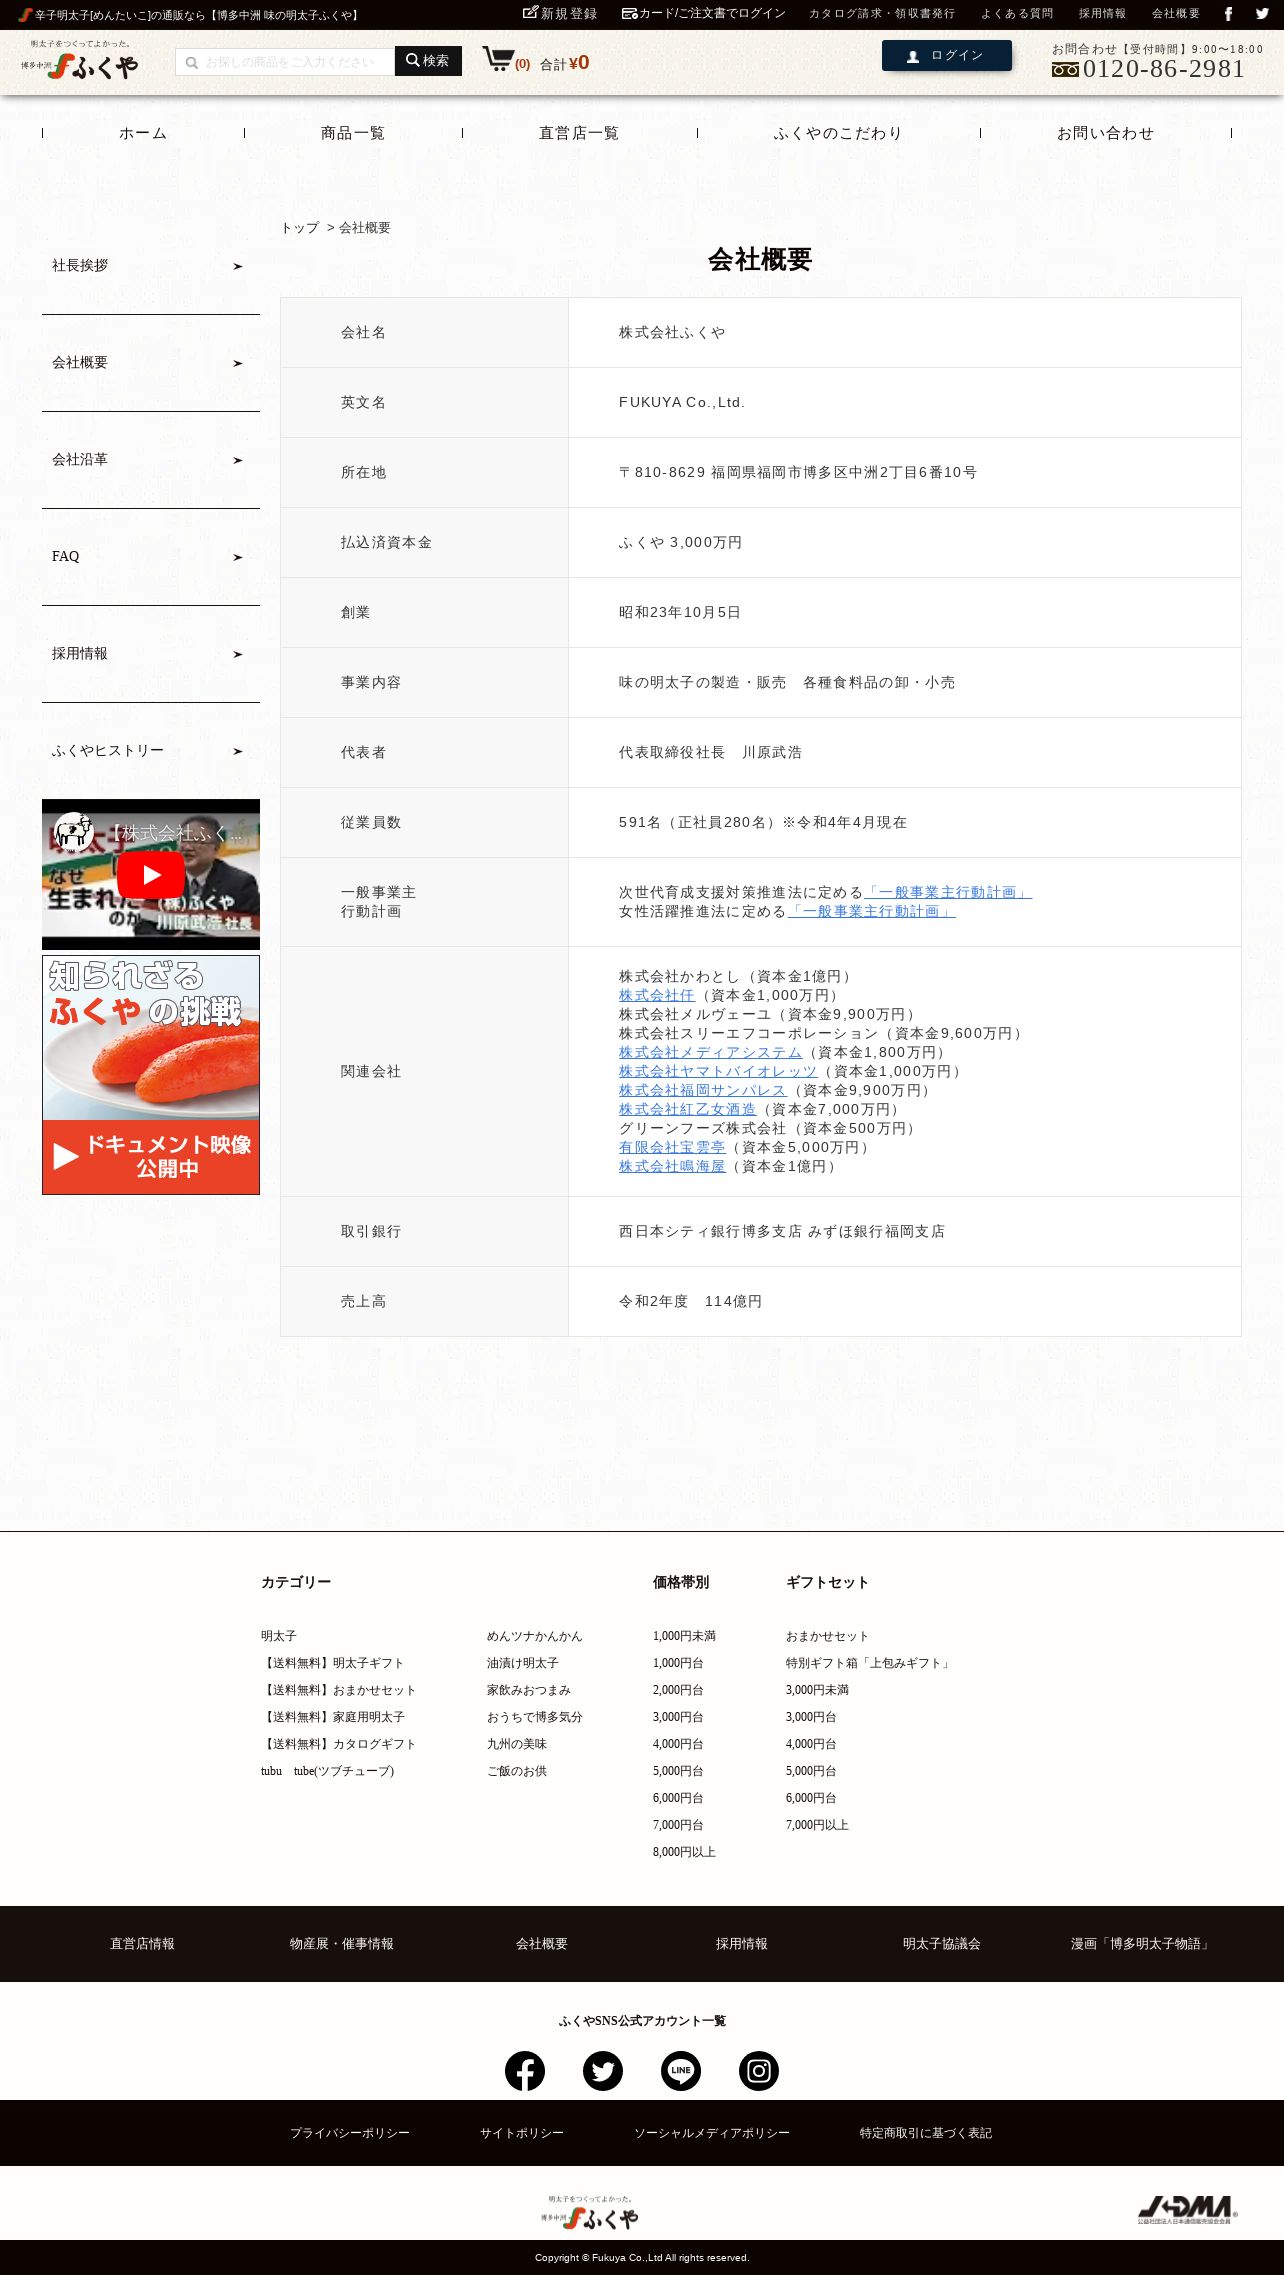Open Twitter in SNS account list
Image resolution: width=1284 pixels, height=2275 pixels.
pyautogui.click(x=603, y=2071)
